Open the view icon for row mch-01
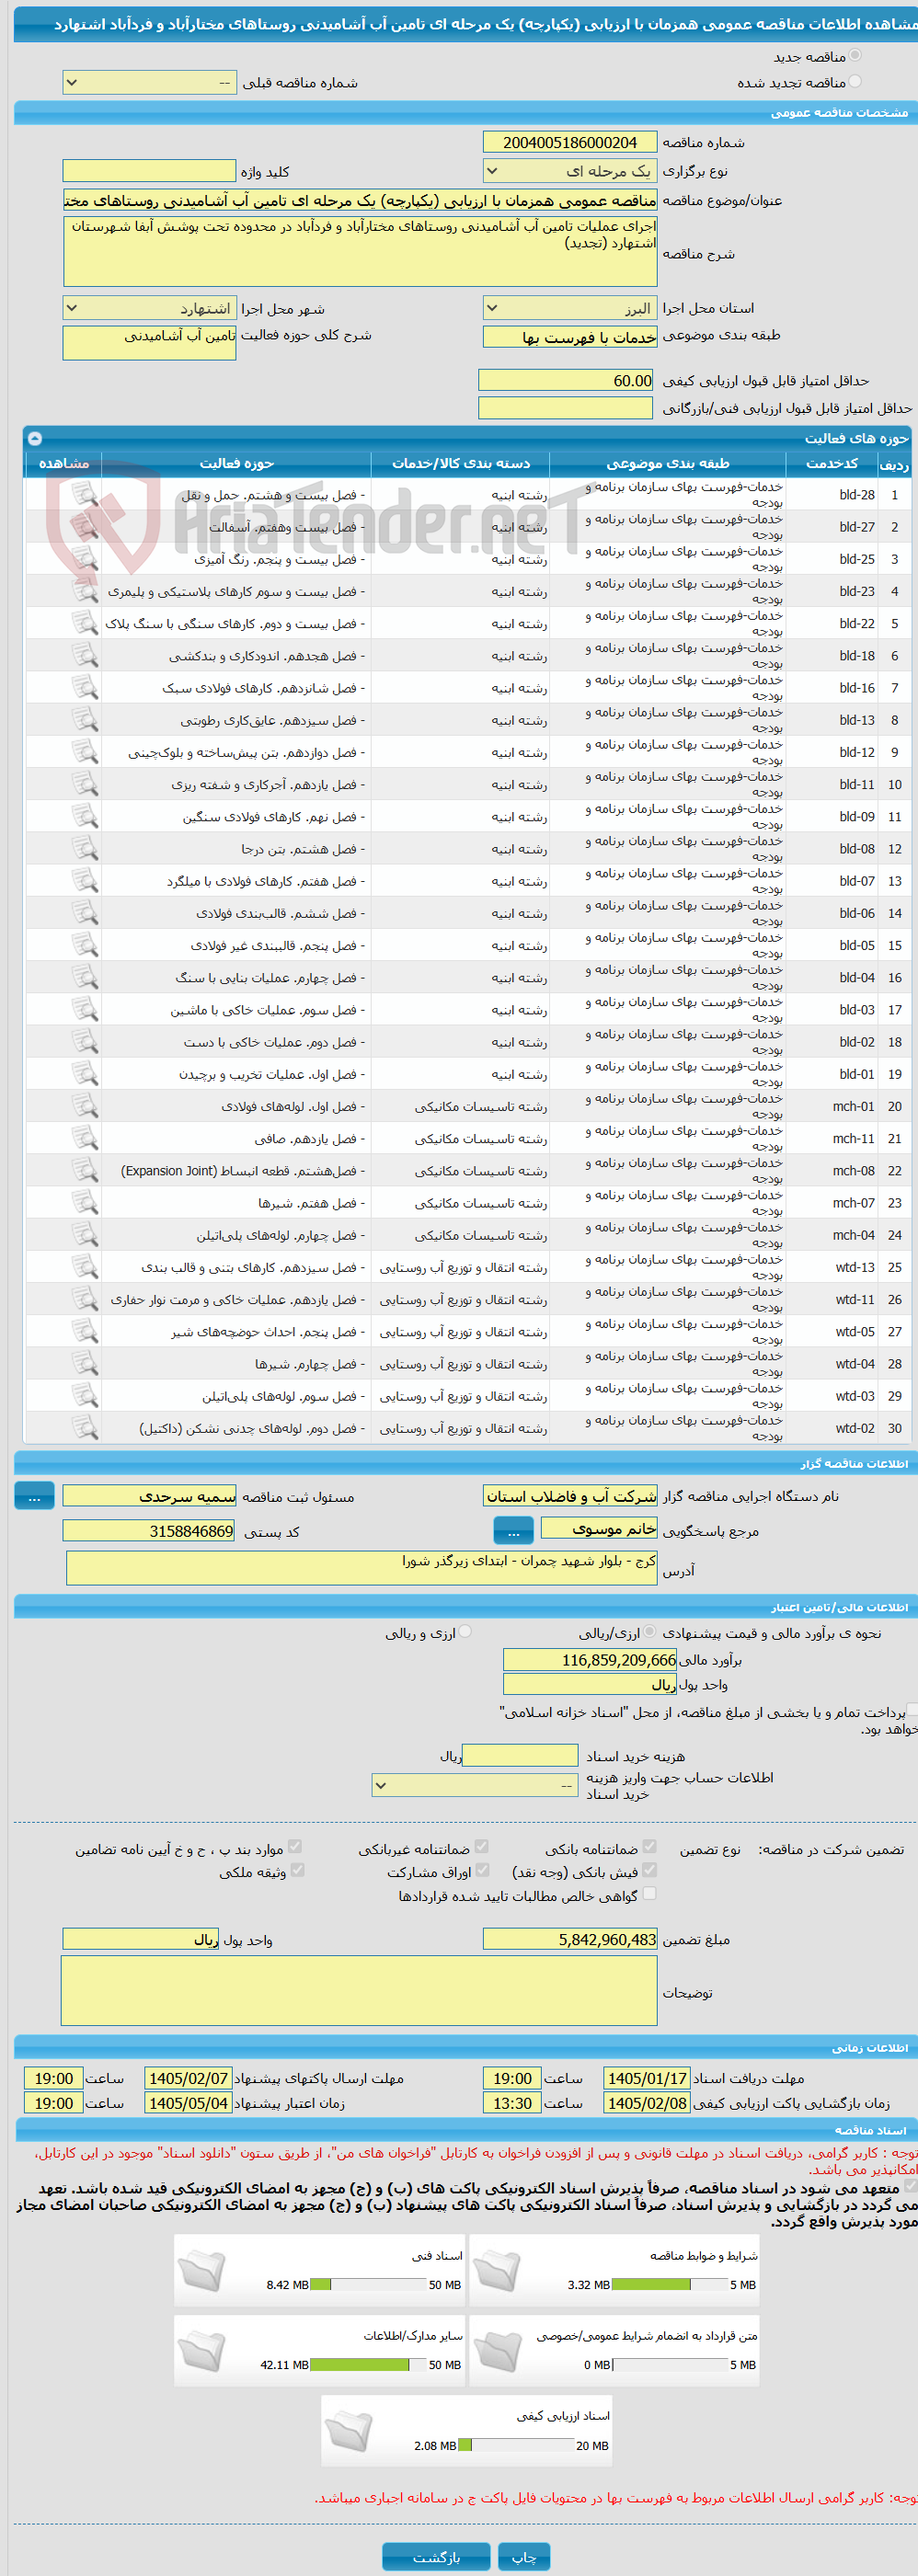 (x=84, y=1106)
